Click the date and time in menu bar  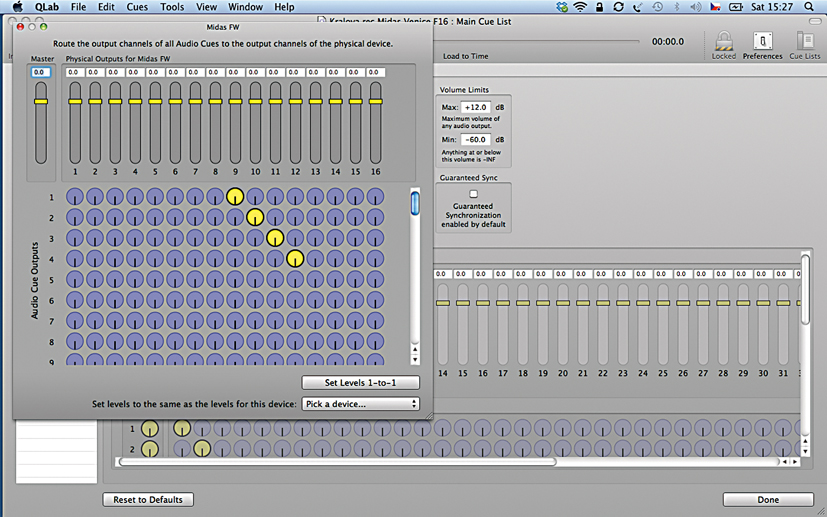773,7
